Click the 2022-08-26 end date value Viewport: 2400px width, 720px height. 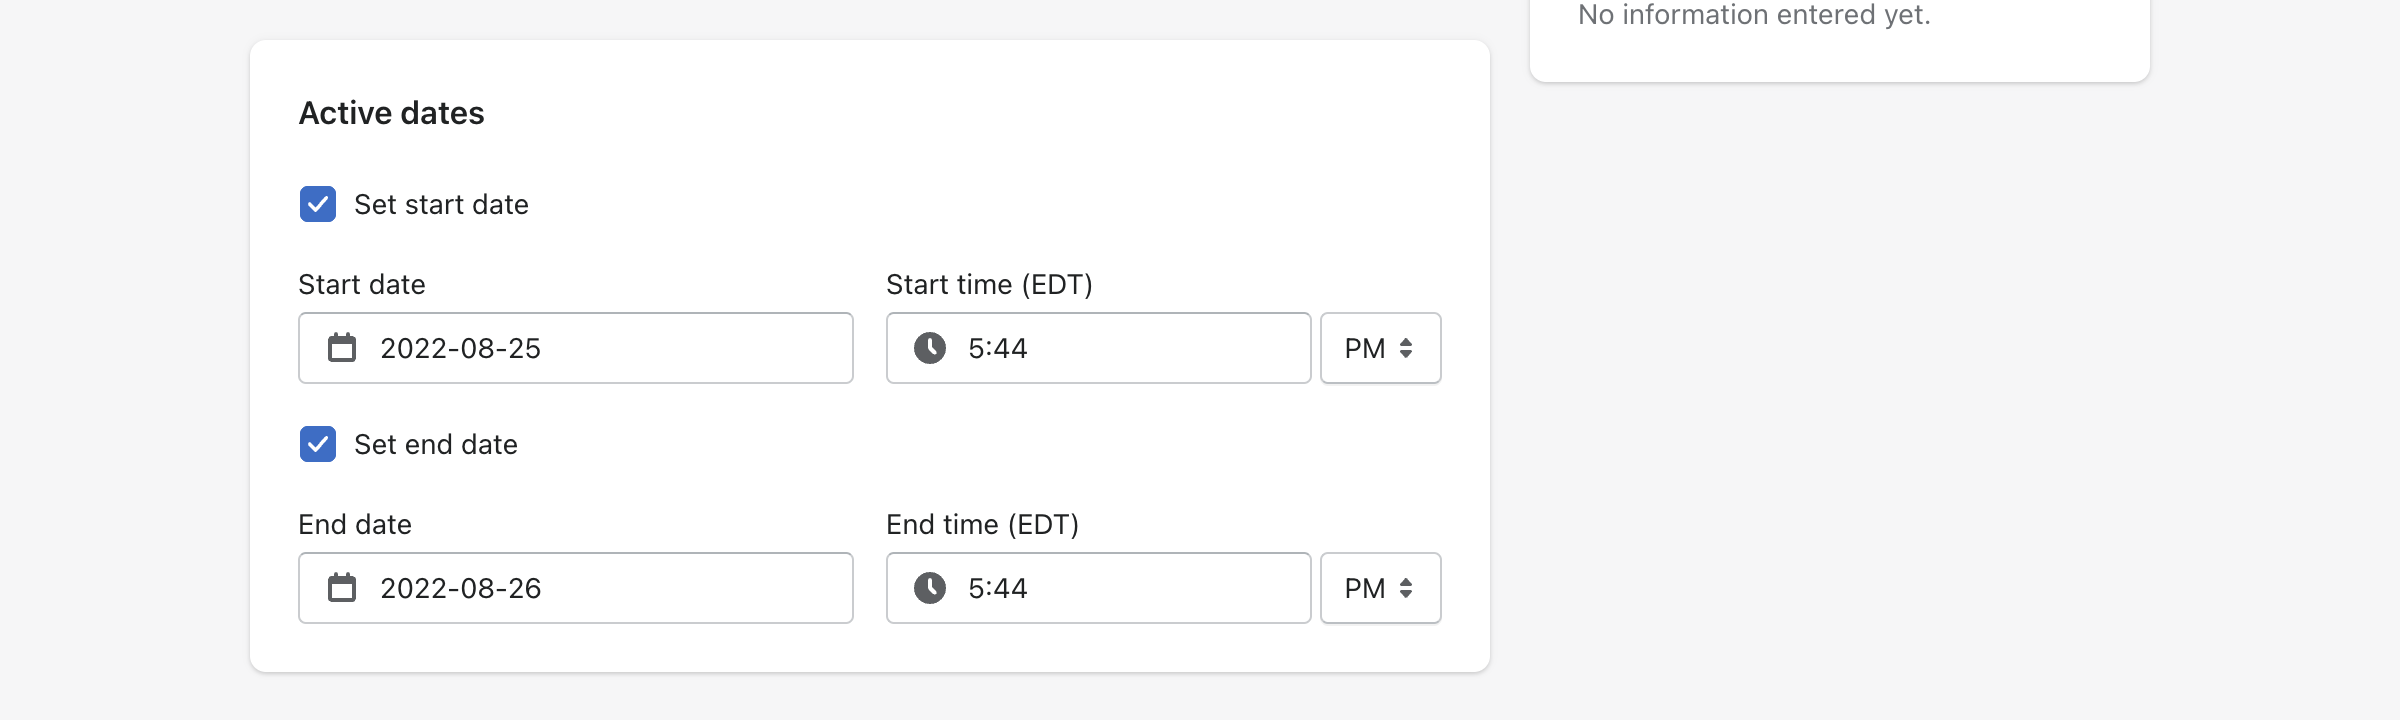click(460, 588)
